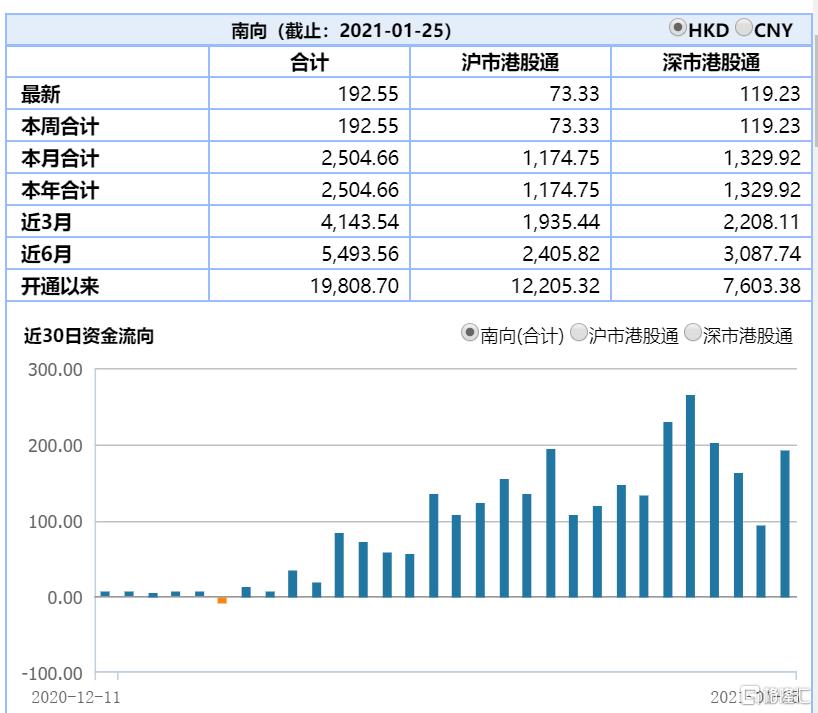Click the 沪市港股通 table column header
This screenshot has width=818, height=713.
510,62
